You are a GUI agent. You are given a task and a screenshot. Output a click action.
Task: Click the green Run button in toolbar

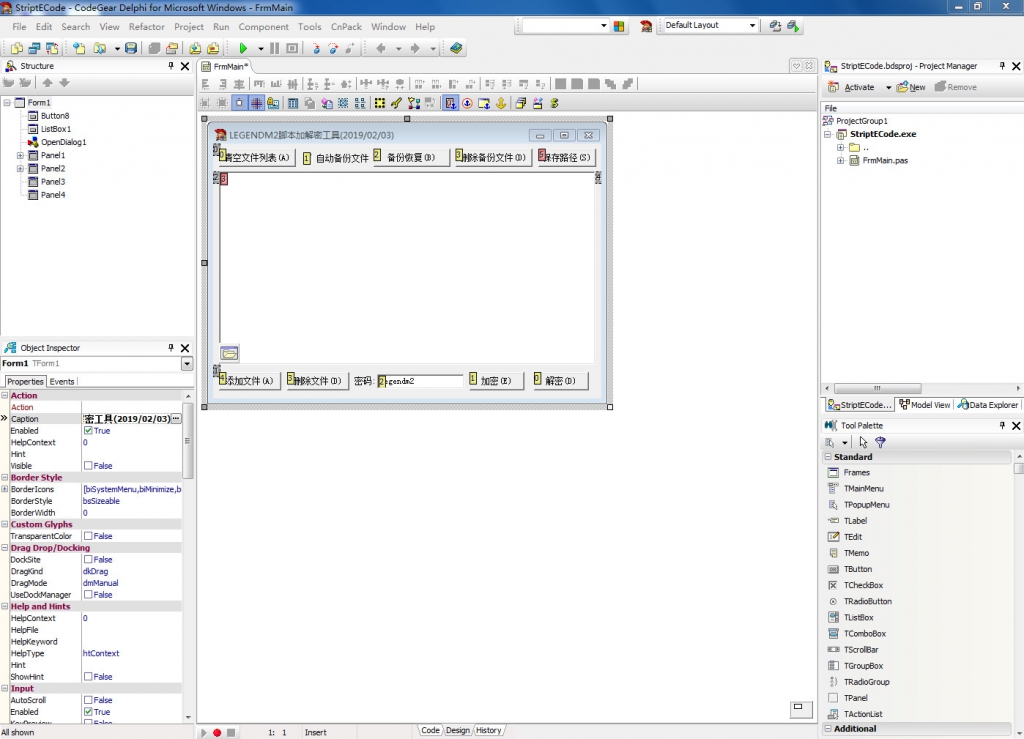[x=243, y=48]
